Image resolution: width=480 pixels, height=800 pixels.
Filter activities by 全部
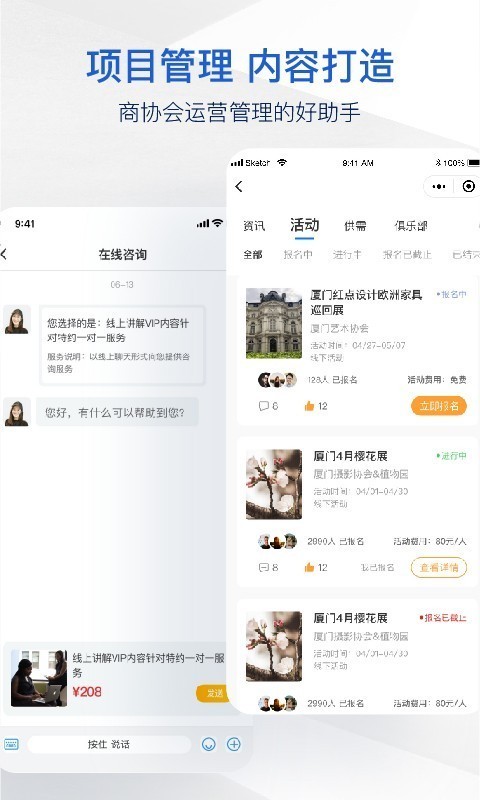pos(253,254)
